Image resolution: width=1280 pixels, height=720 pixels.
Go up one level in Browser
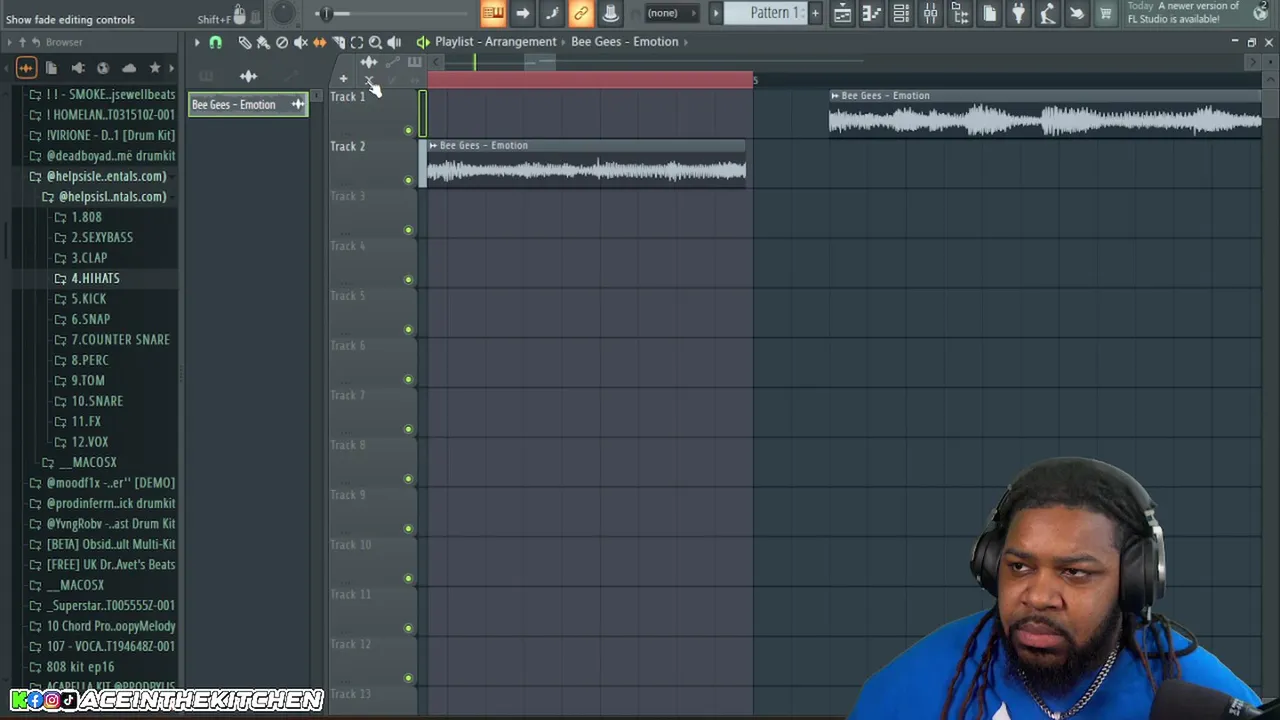pyautogui.click(x=22, y=42)
